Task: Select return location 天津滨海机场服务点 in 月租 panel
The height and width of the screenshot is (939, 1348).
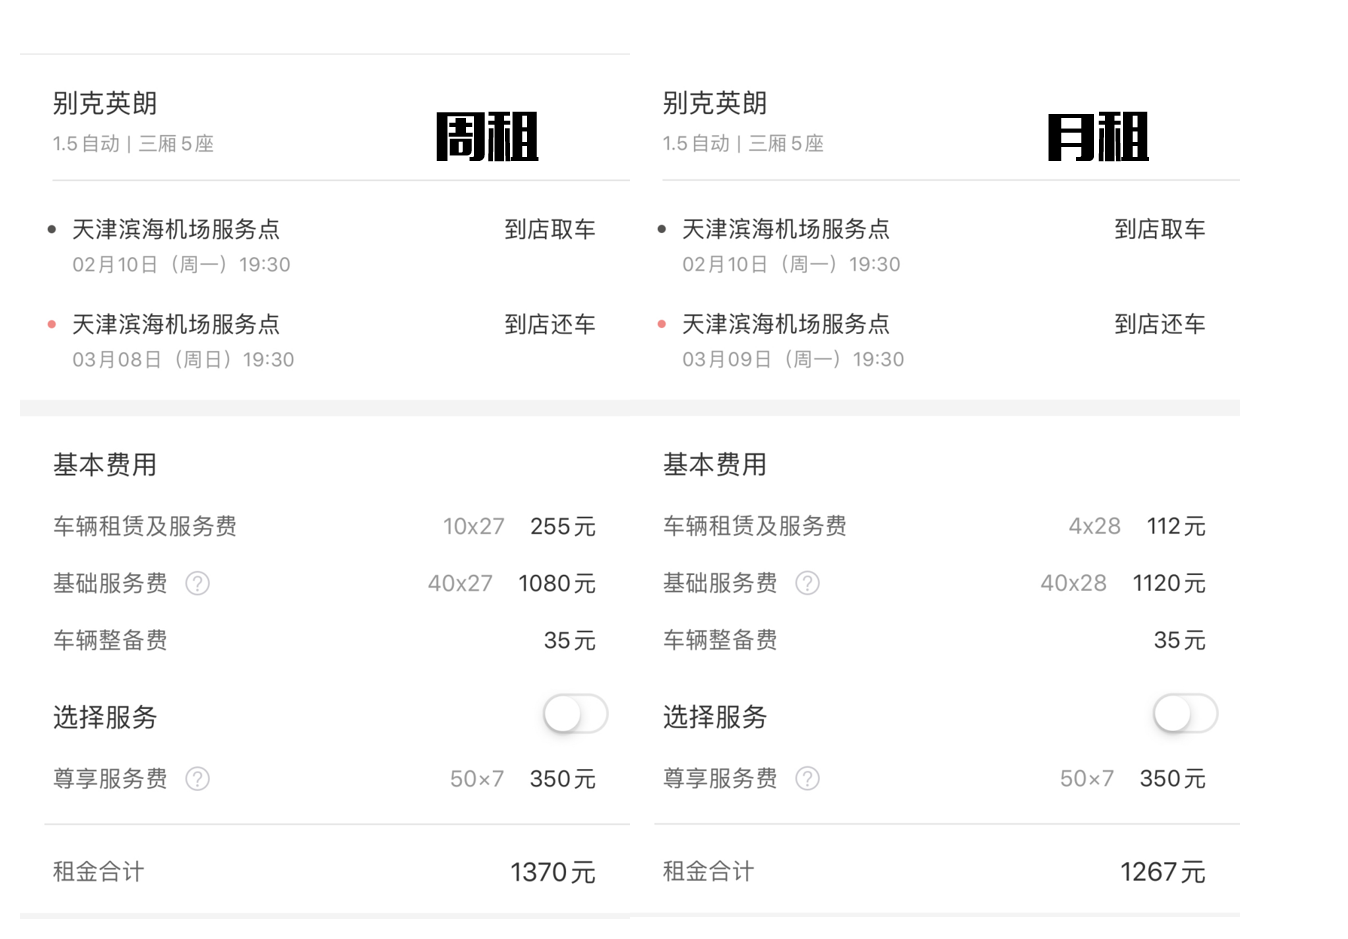Action: [x=786, y=324]
